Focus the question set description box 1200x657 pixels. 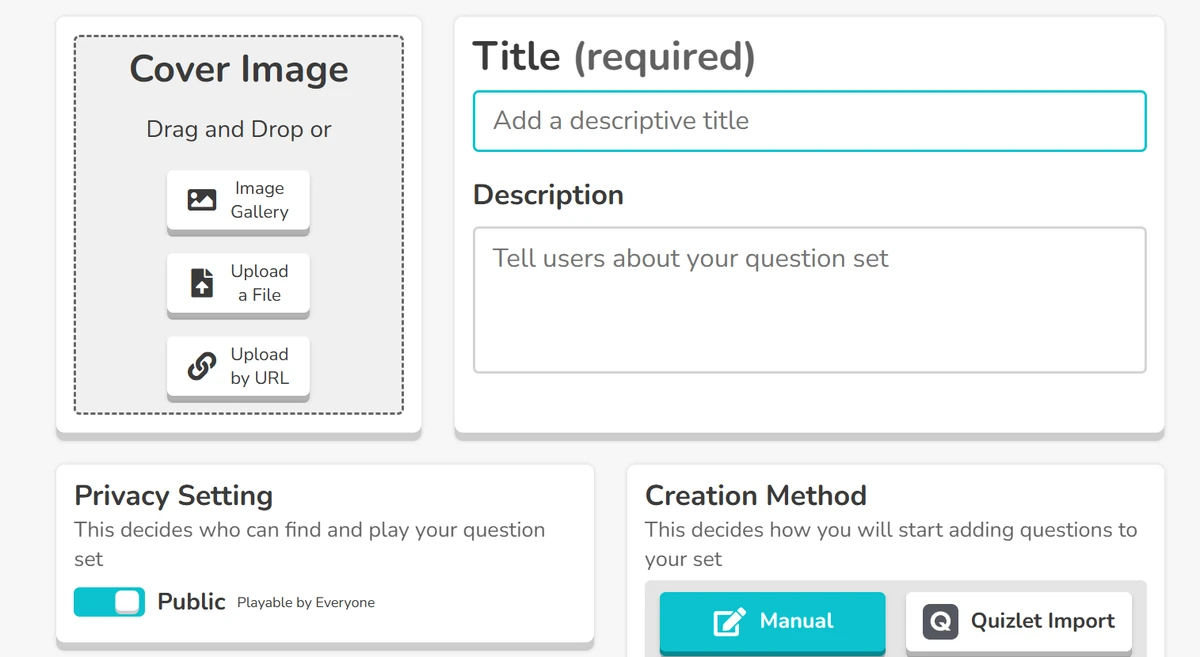[x=808, y=300]
